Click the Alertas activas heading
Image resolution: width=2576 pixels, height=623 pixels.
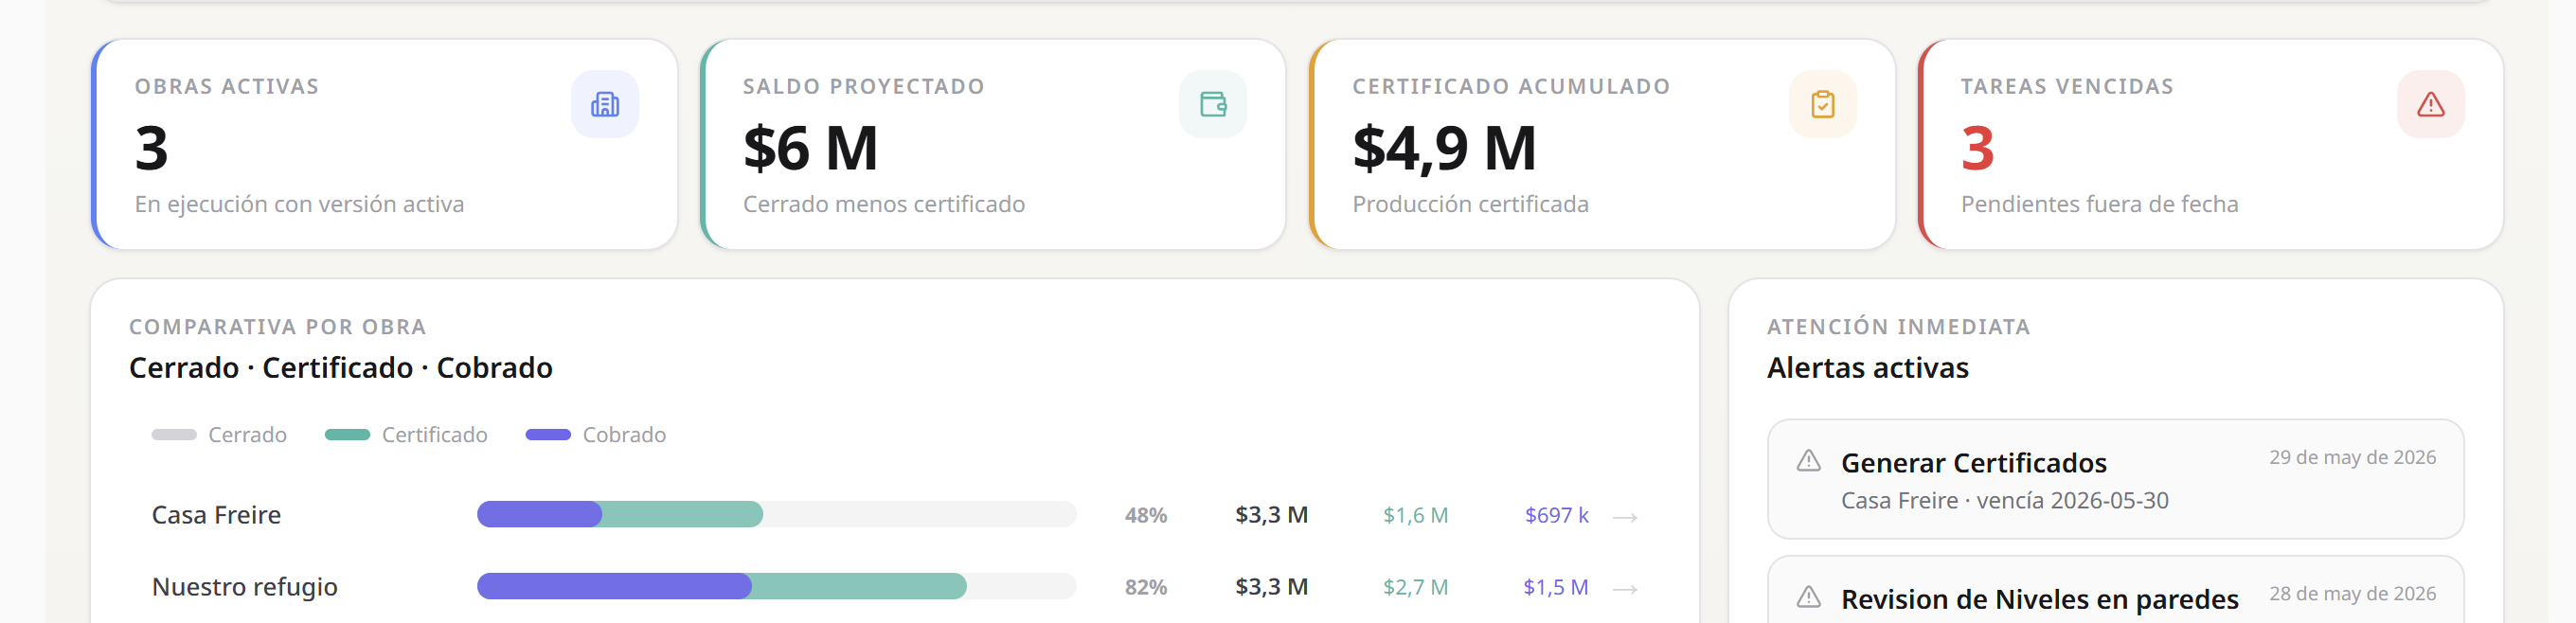pos(1867,368)
